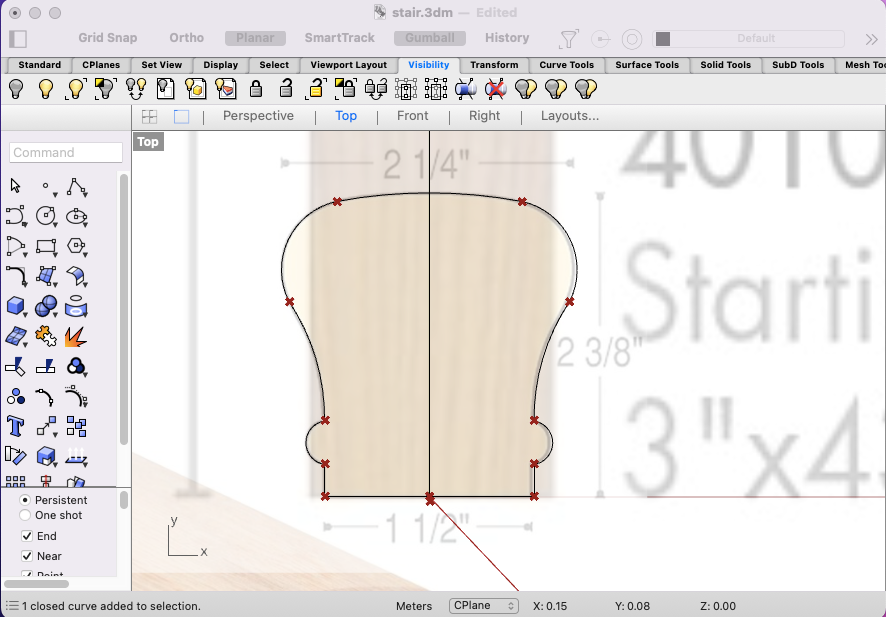Click the Command input field
The height and width of the screenshot is (617, 886).
coord(66,153)
